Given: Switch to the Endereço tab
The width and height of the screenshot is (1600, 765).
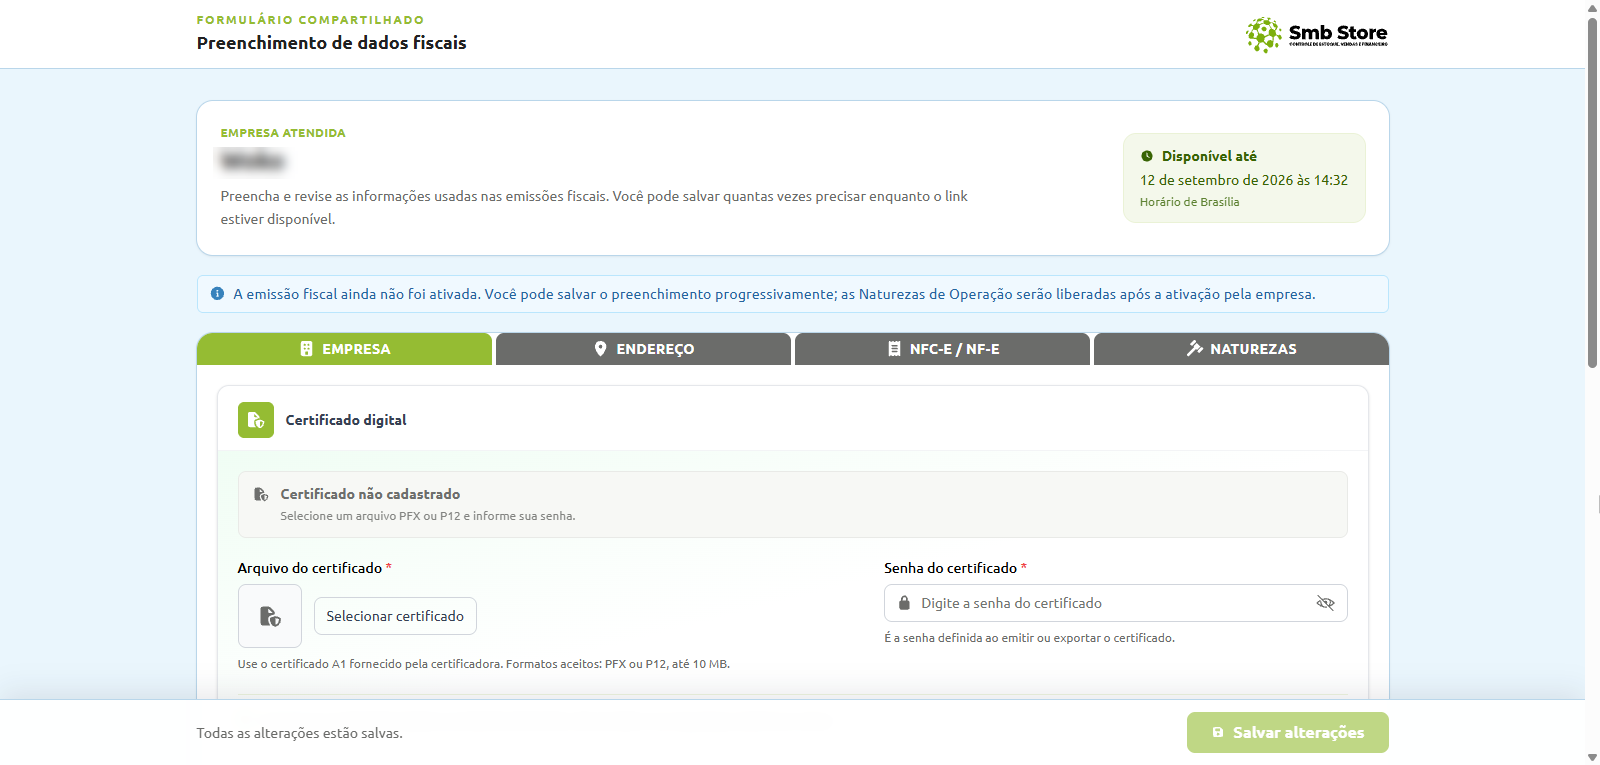Looking at the screenshot, I should [643, 349].
